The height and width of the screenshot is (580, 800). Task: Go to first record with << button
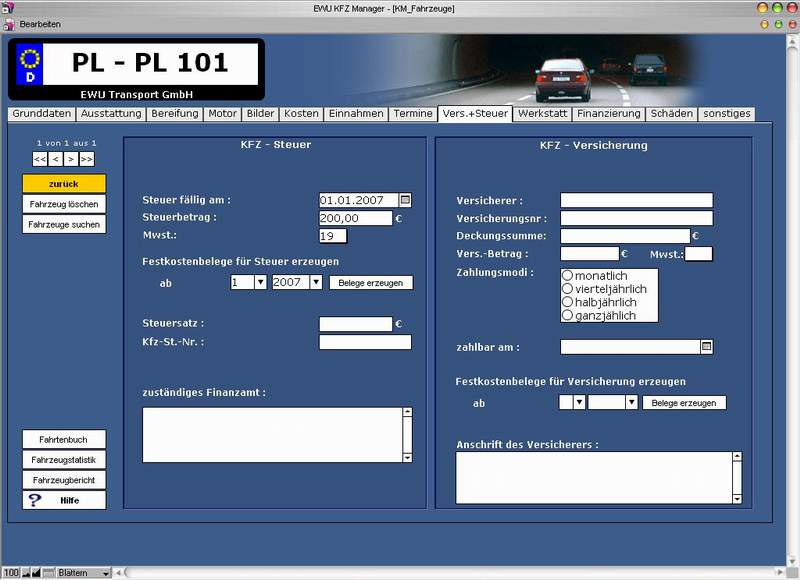[40, 159]
